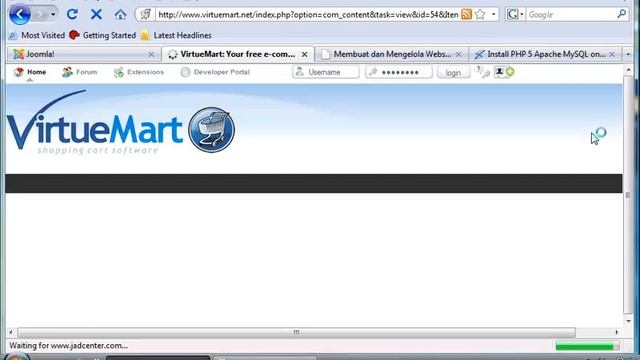Click the VirtueMart logo
This screenshot has width=640, height=360.
[x=95, y=122]
